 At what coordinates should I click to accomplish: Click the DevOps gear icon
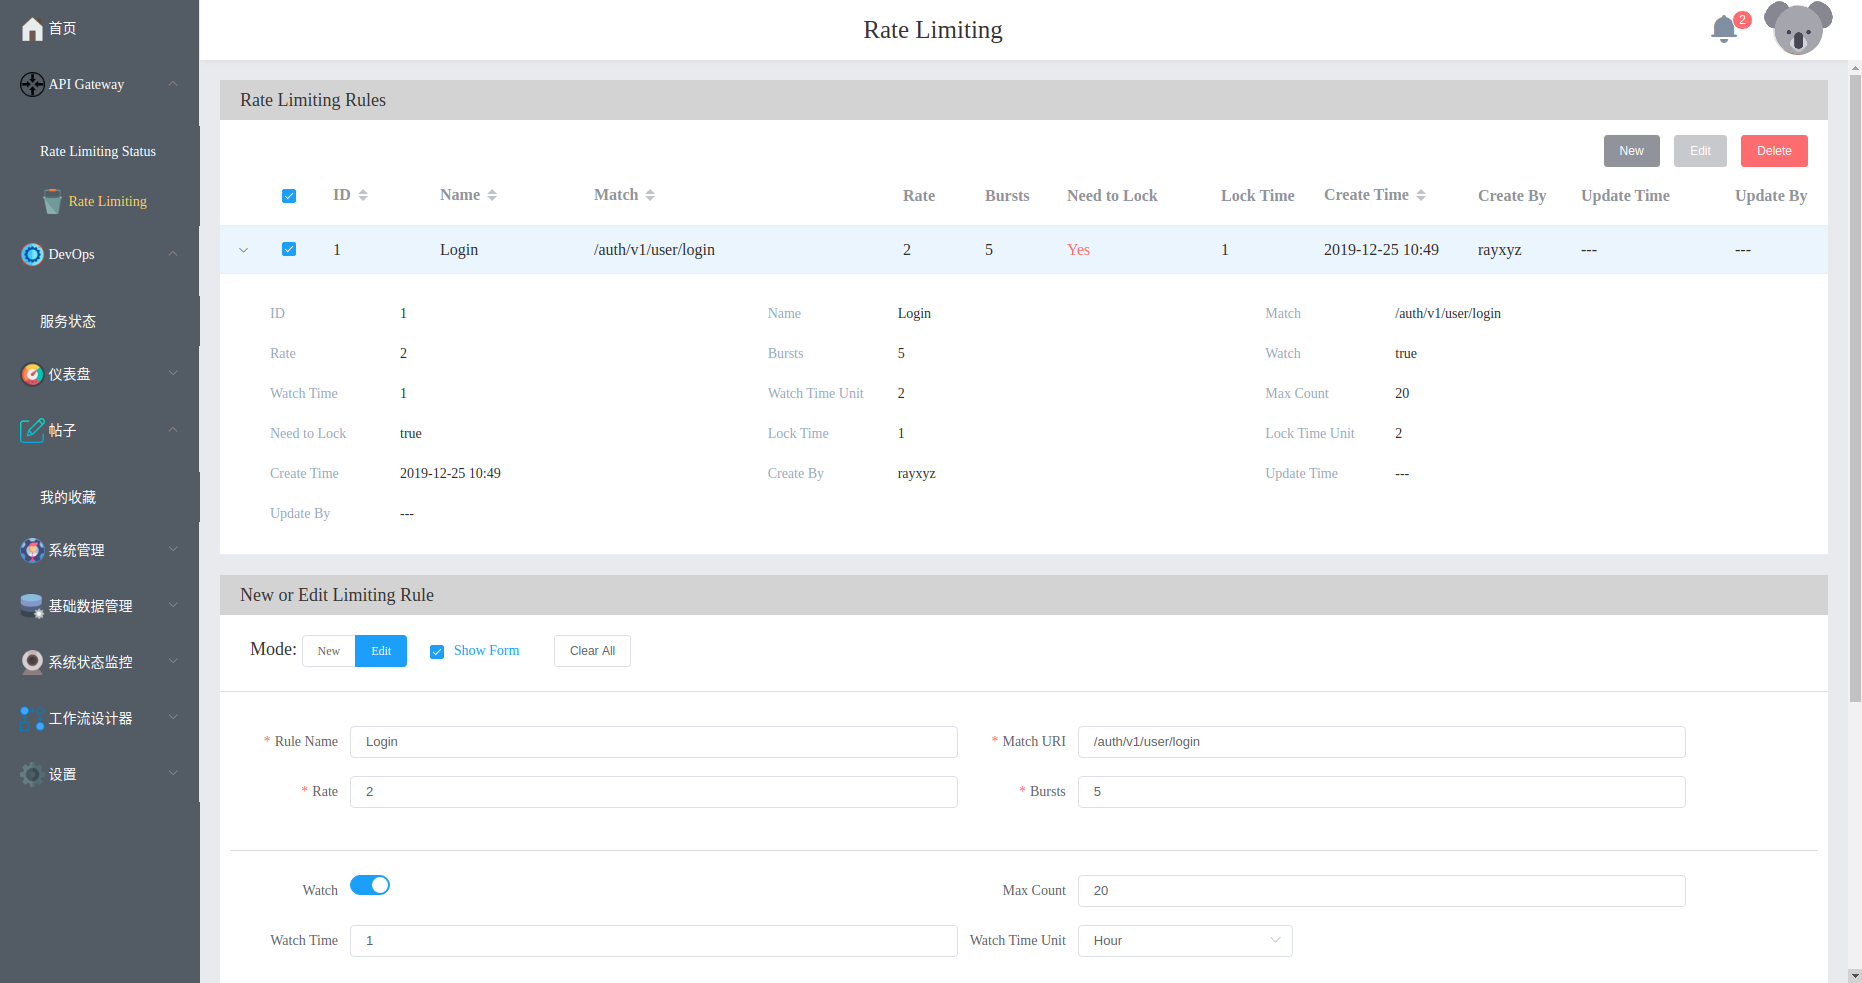[x=32, y=255]
